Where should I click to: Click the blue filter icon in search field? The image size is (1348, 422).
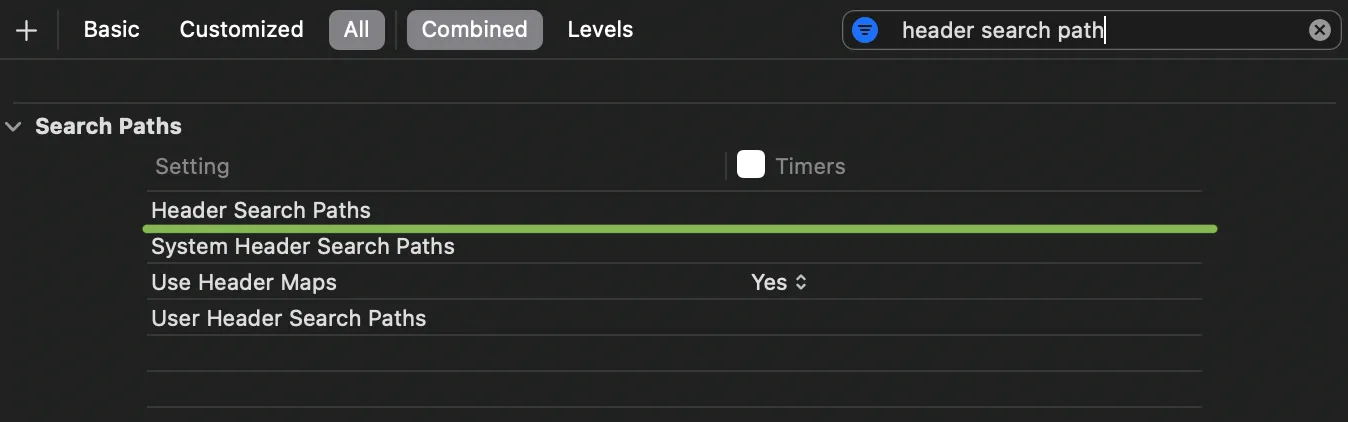click(865, 30)
